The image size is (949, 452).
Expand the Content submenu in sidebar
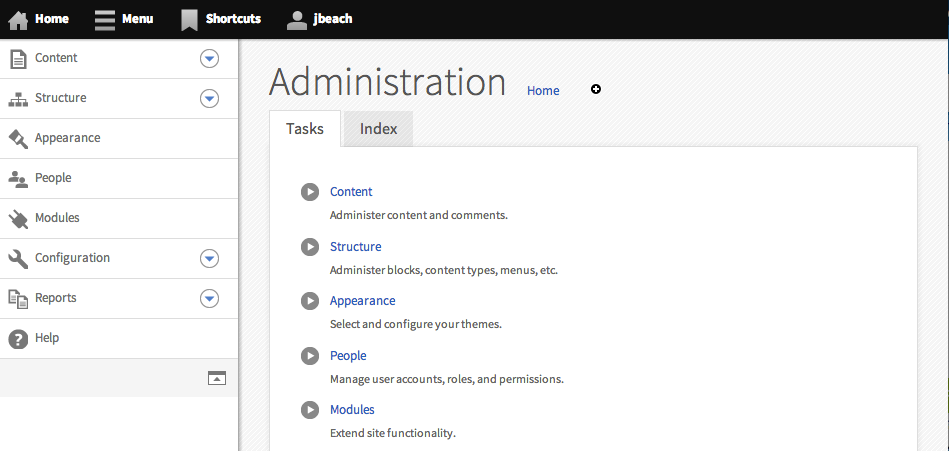coord(209,59)
